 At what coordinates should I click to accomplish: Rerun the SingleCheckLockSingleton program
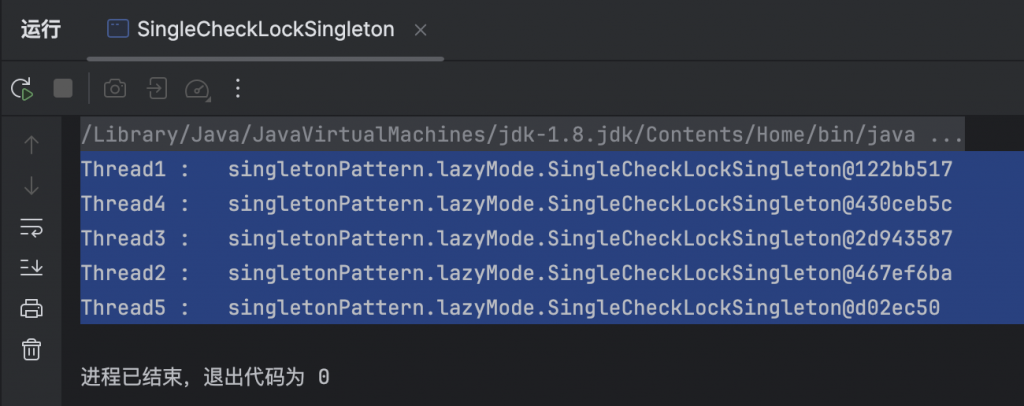point(22,89)
